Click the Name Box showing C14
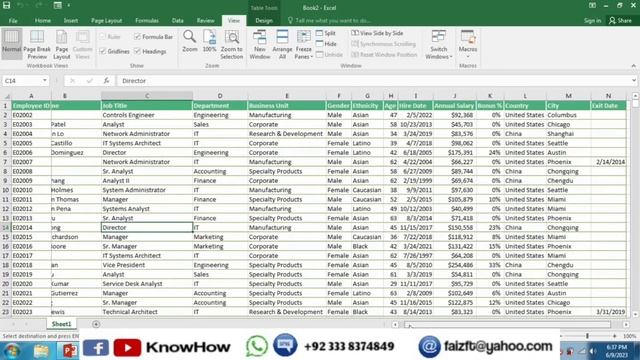 point(22,81)
